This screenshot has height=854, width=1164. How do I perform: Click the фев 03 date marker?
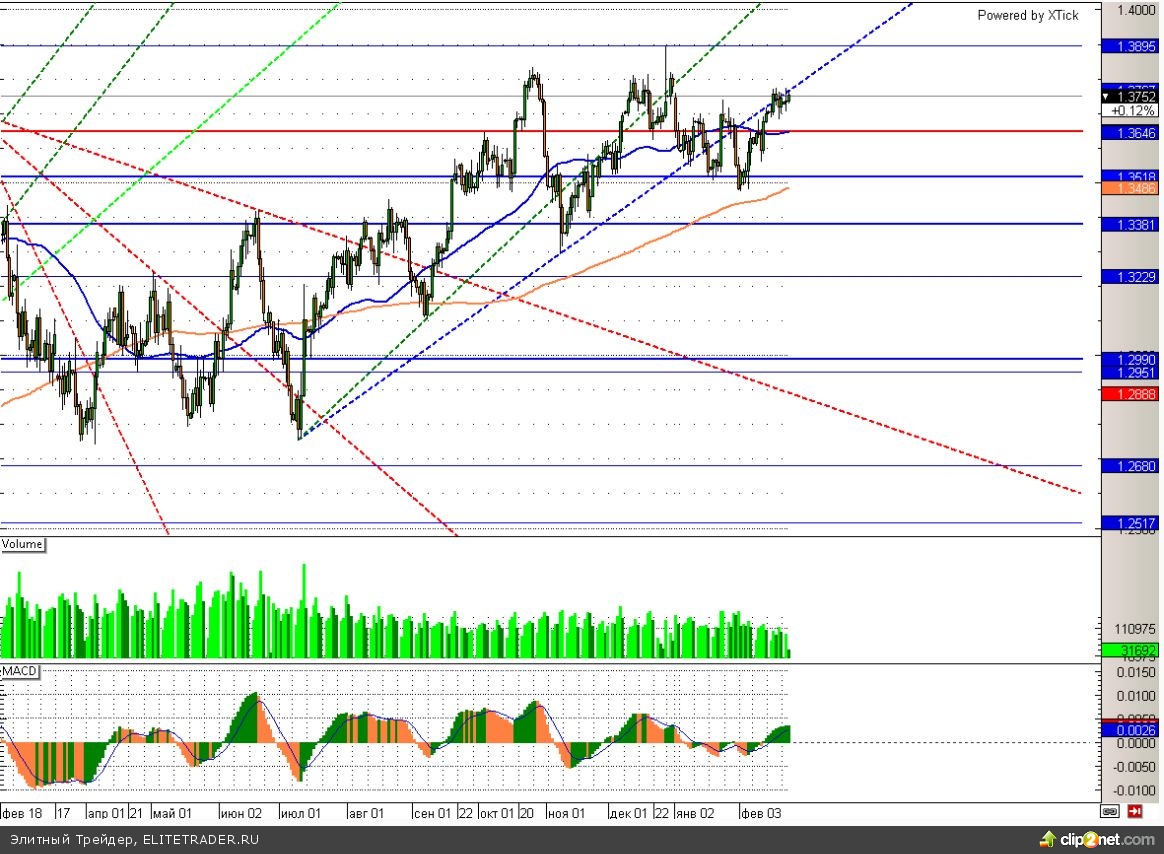pyautogui.click(x=762, y=813)
